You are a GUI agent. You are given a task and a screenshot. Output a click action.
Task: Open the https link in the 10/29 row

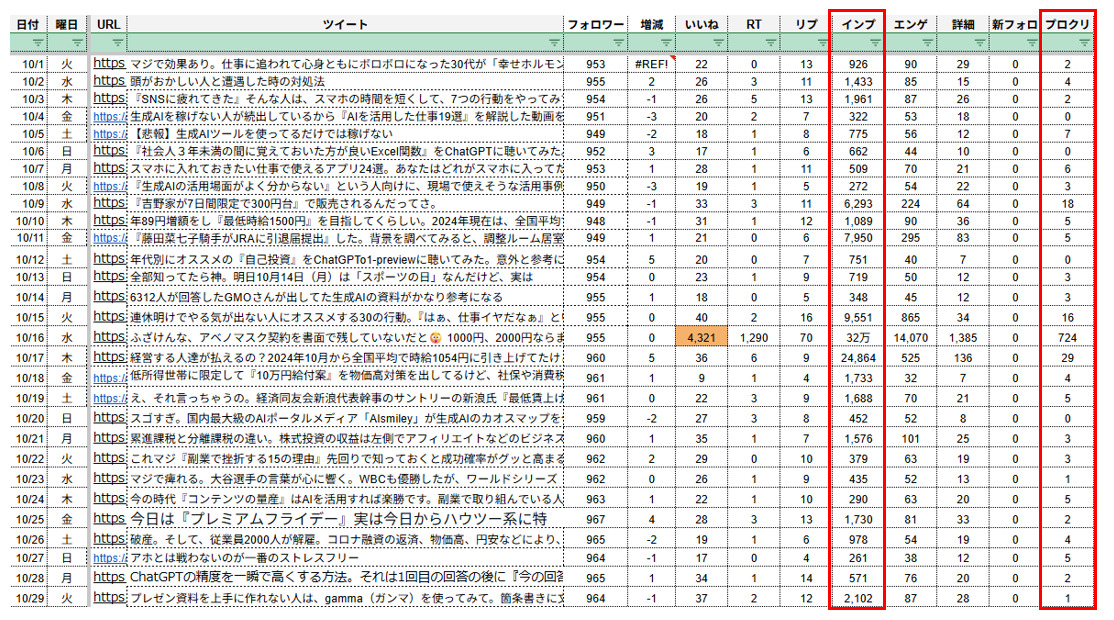point(109,597)
